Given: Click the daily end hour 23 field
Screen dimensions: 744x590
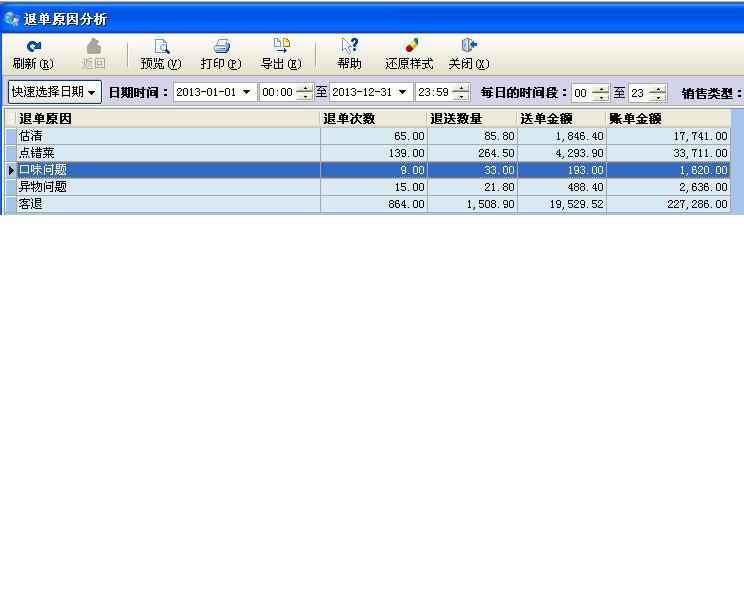Looking at the screenshot, I should pyautogui.click(x=638, y=93).
